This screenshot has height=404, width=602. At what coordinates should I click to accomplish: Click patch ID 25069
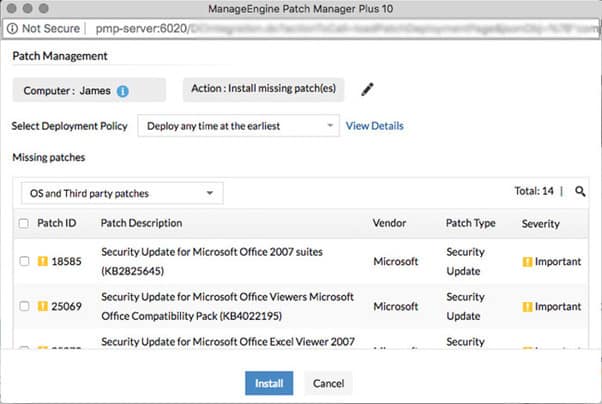(66, 306)
